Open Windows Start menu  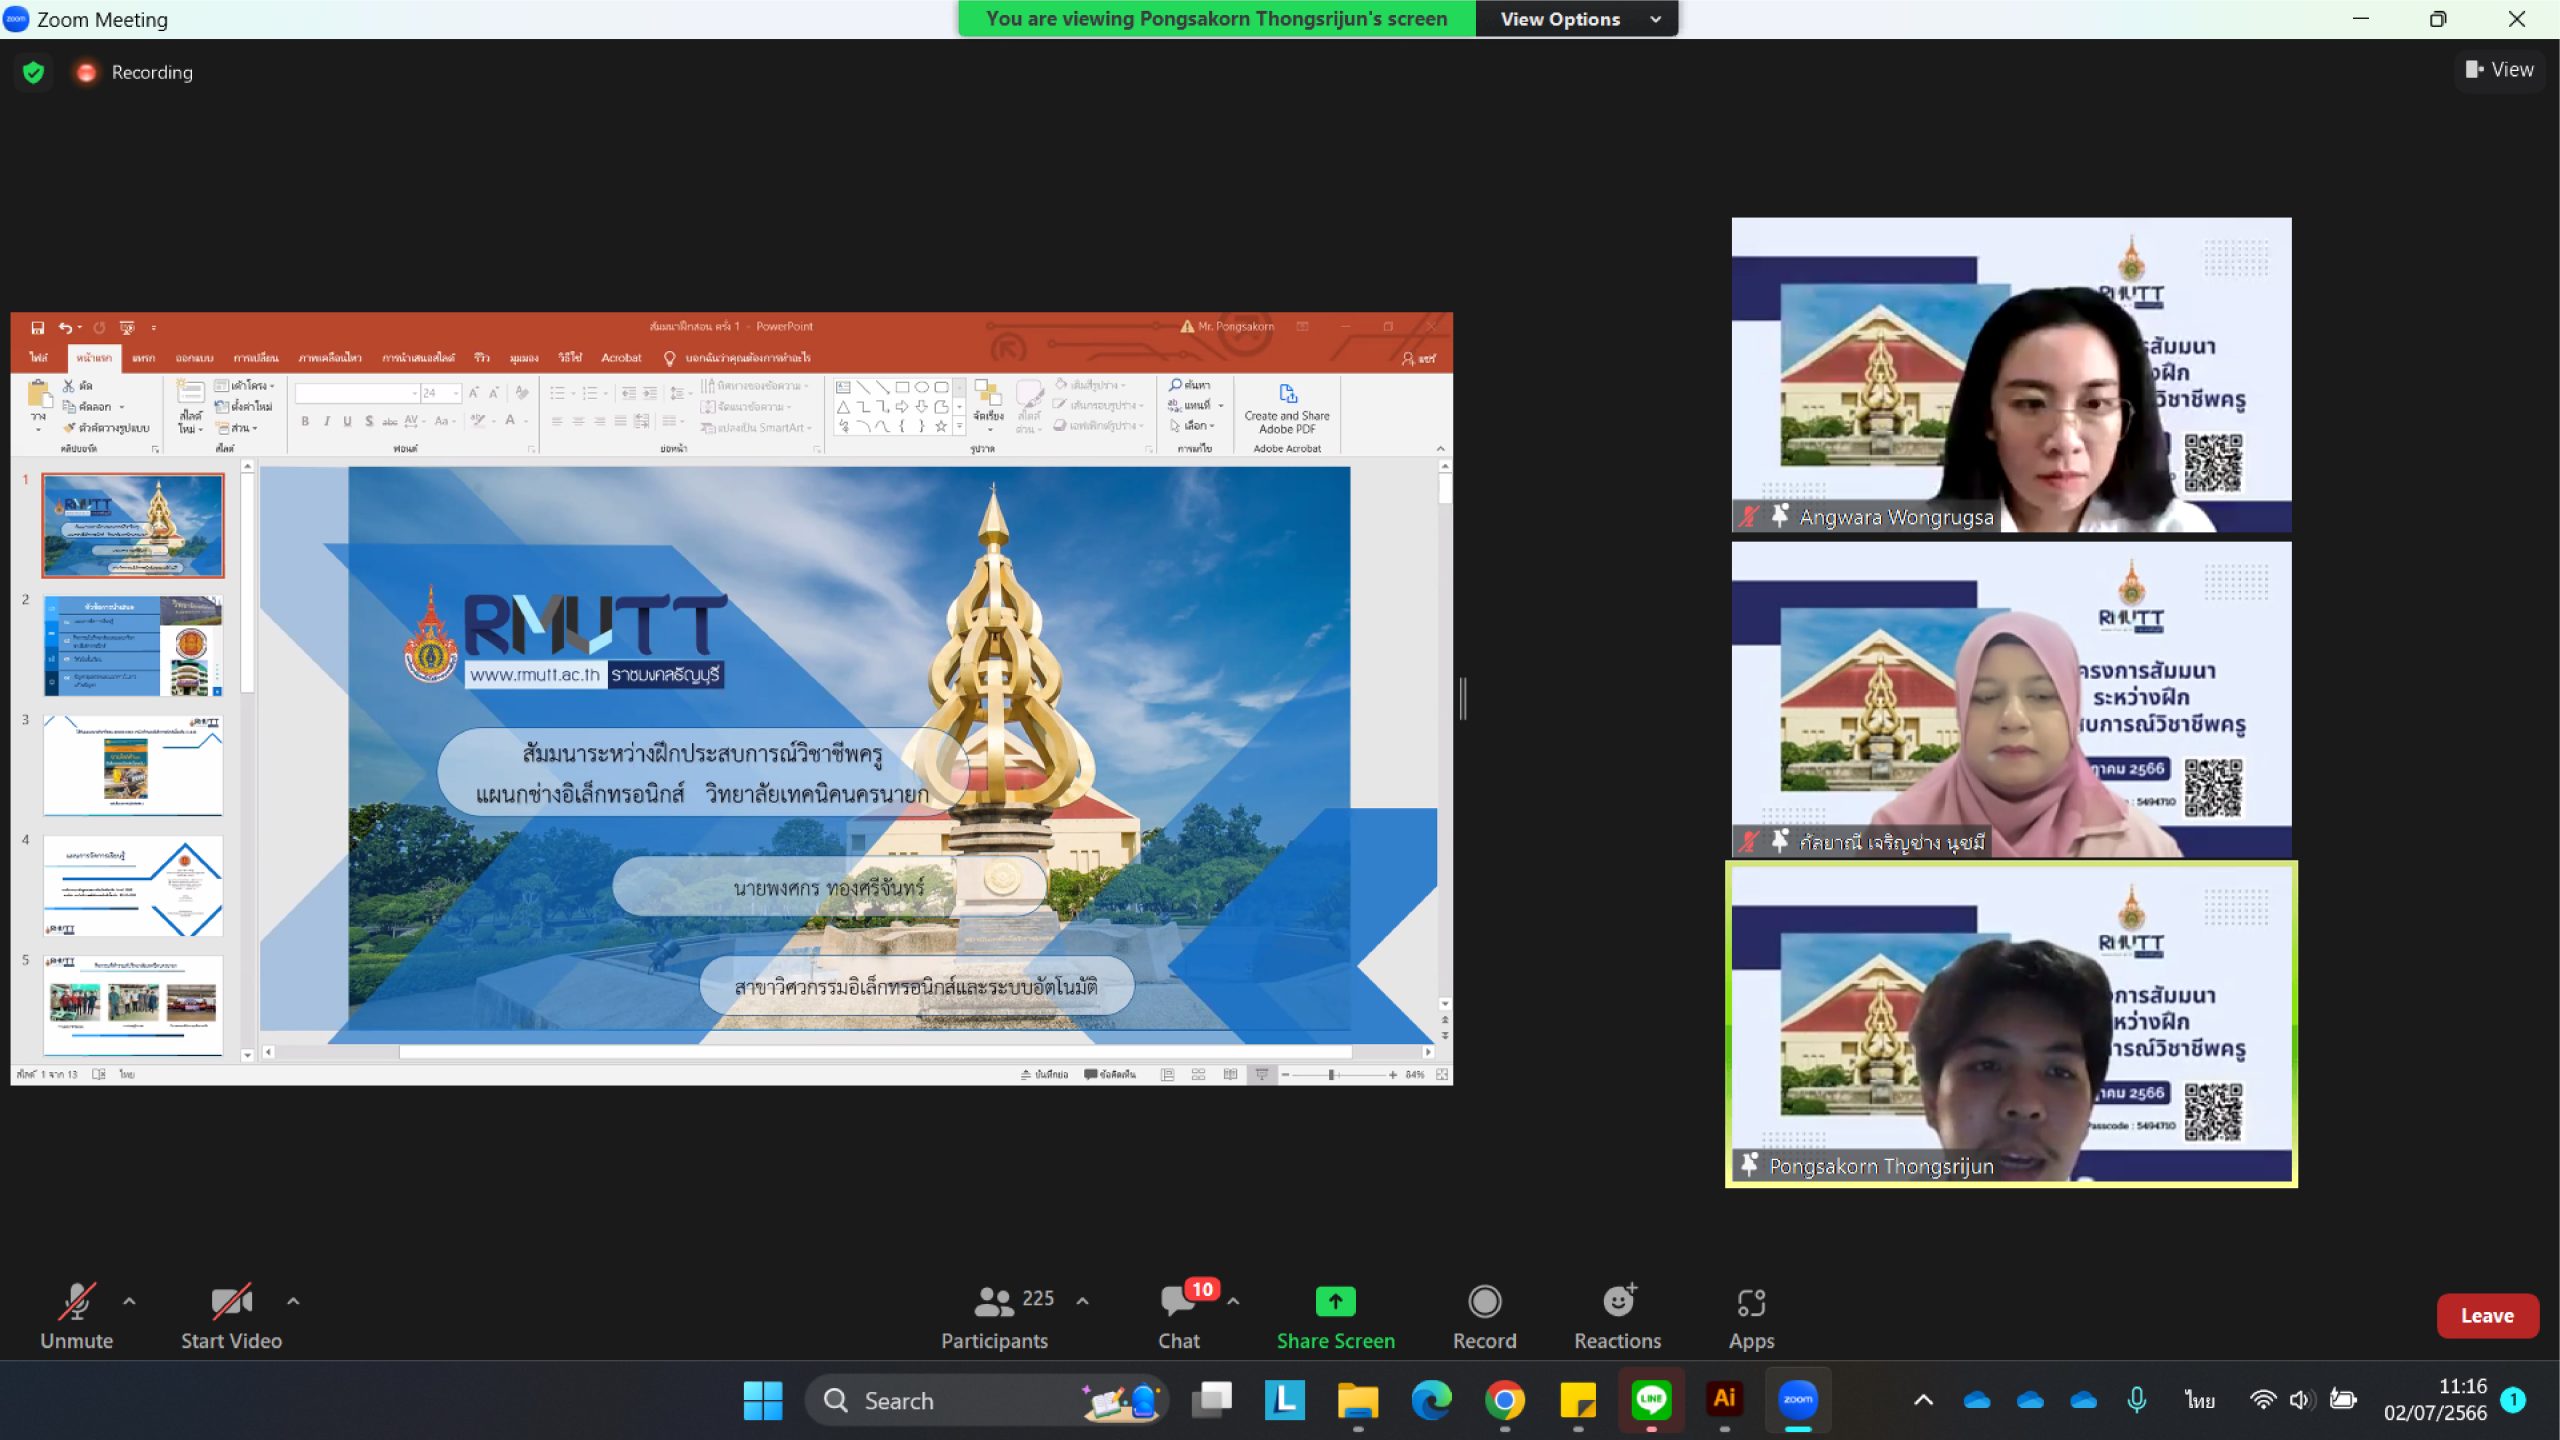click(763, 1400)
